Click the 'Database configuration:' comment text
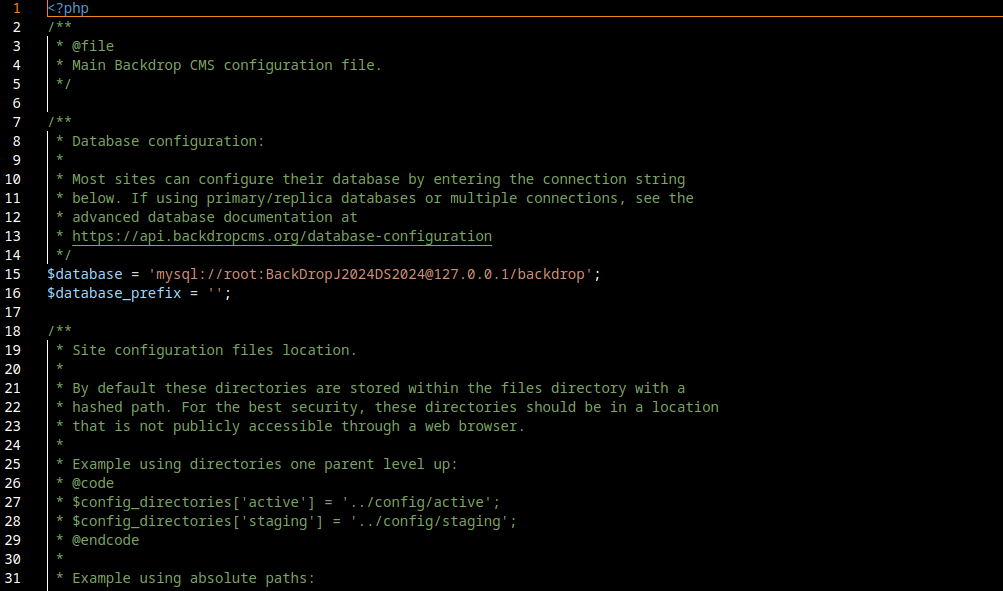Screen dimensions: 1003x591 click(168, 141)
